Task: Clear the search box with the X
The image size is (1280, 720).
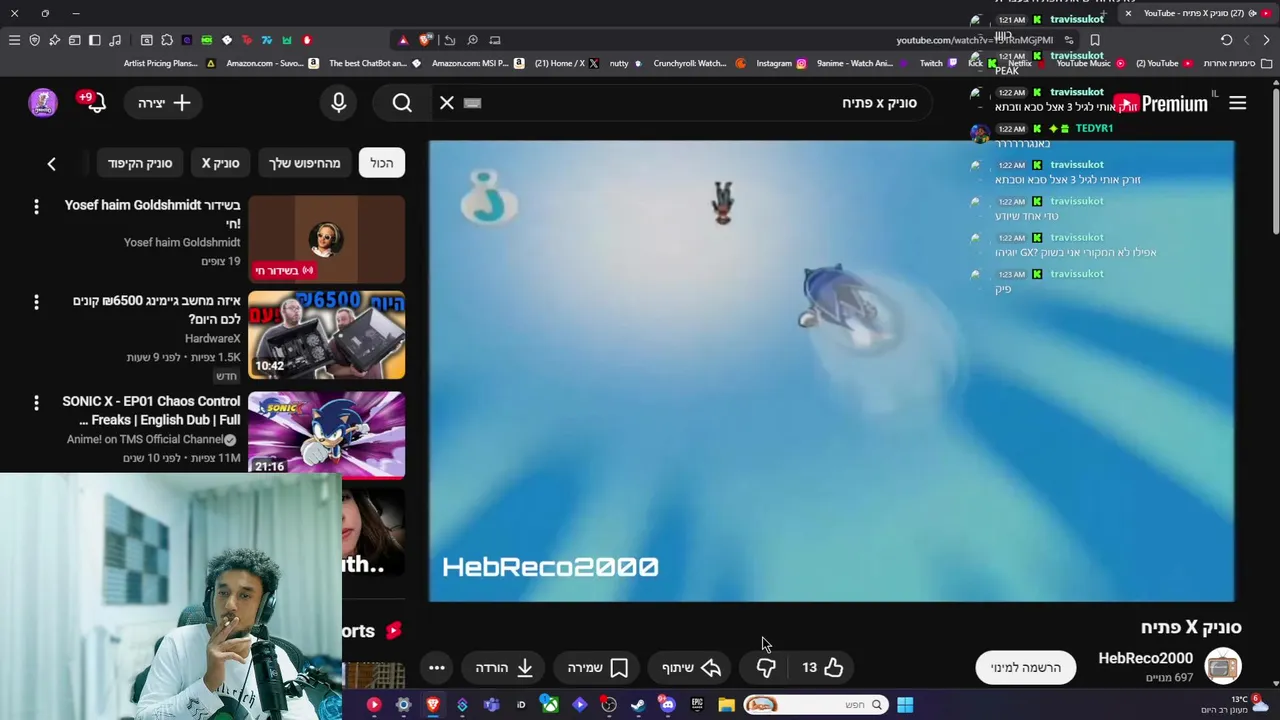Action: coord(447,103)
